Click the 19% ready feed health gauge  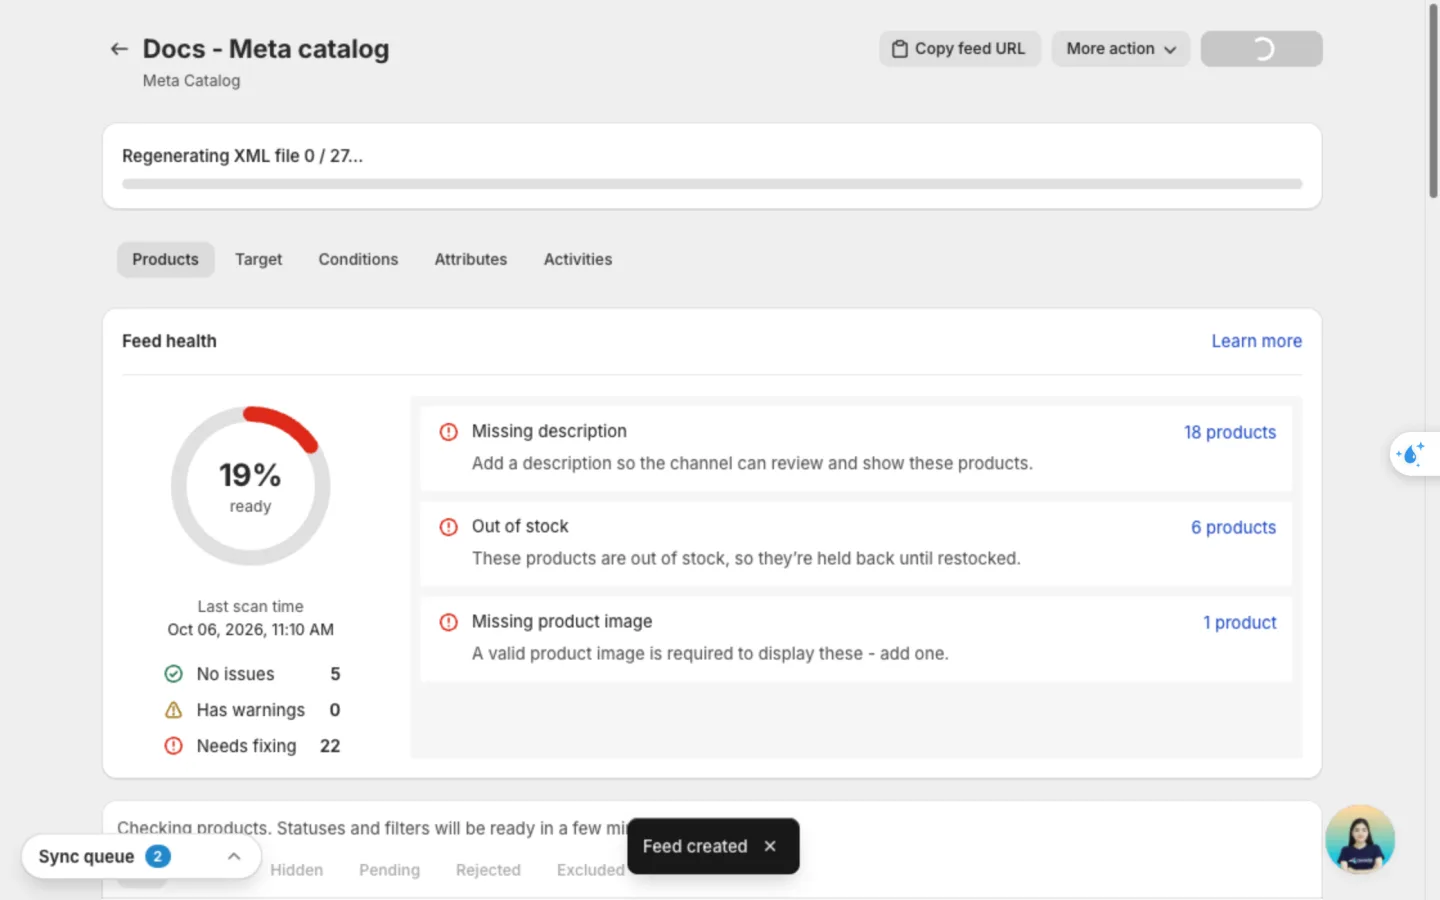coord(250,486)
